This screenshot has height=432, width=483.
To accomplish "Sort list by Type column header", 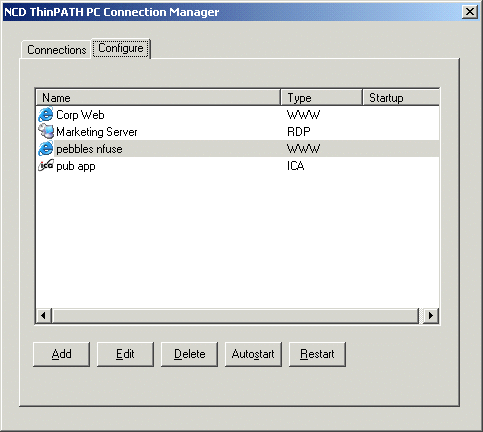I will coord(321,98).
